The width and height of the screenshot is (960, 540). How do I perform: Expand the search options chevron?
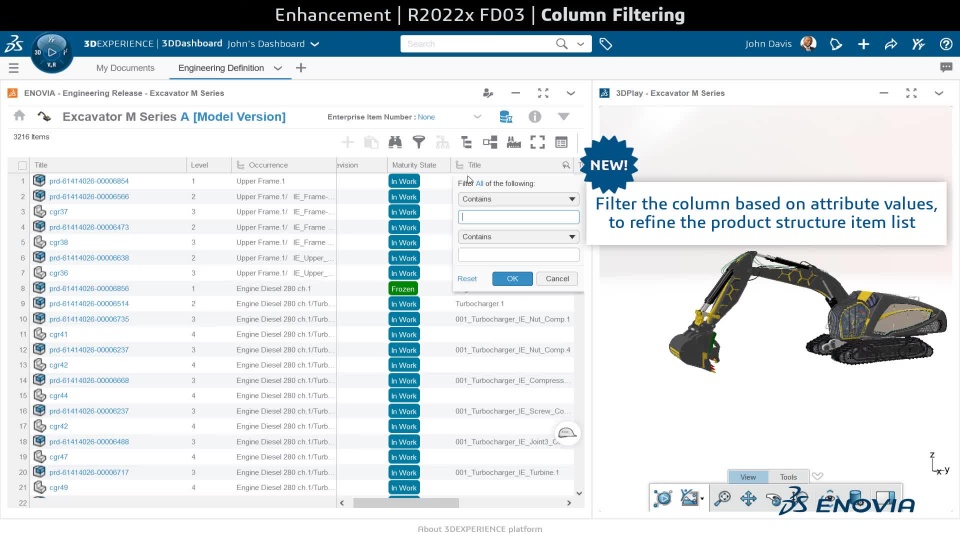point(580,44)
